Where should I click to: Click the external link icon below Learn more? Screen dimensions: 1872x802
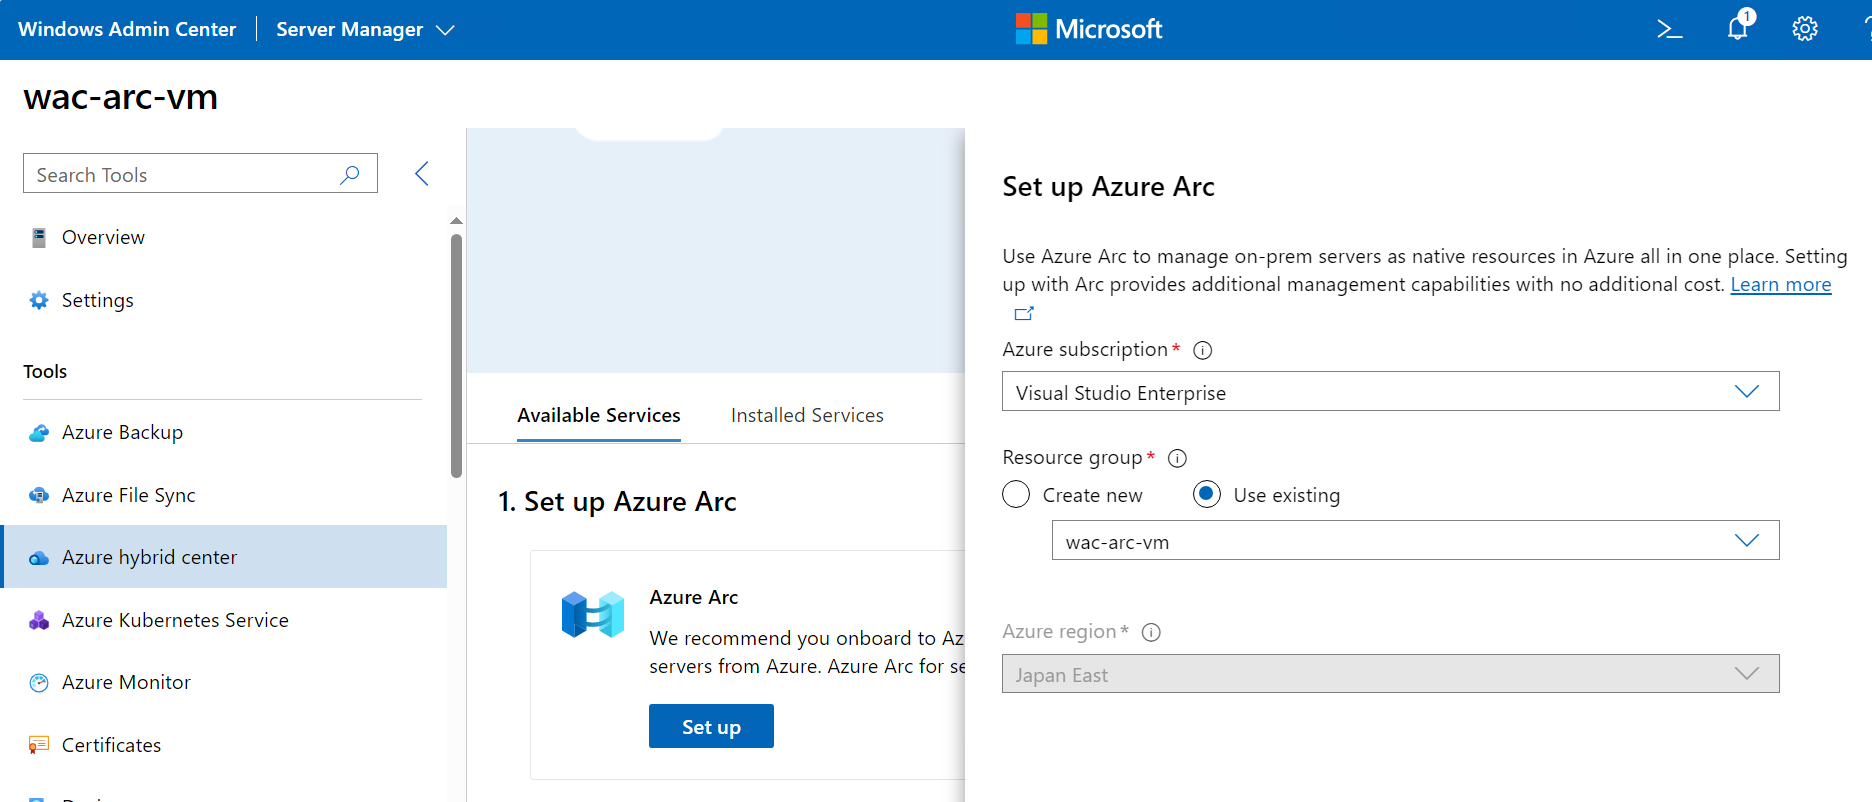1024,314
